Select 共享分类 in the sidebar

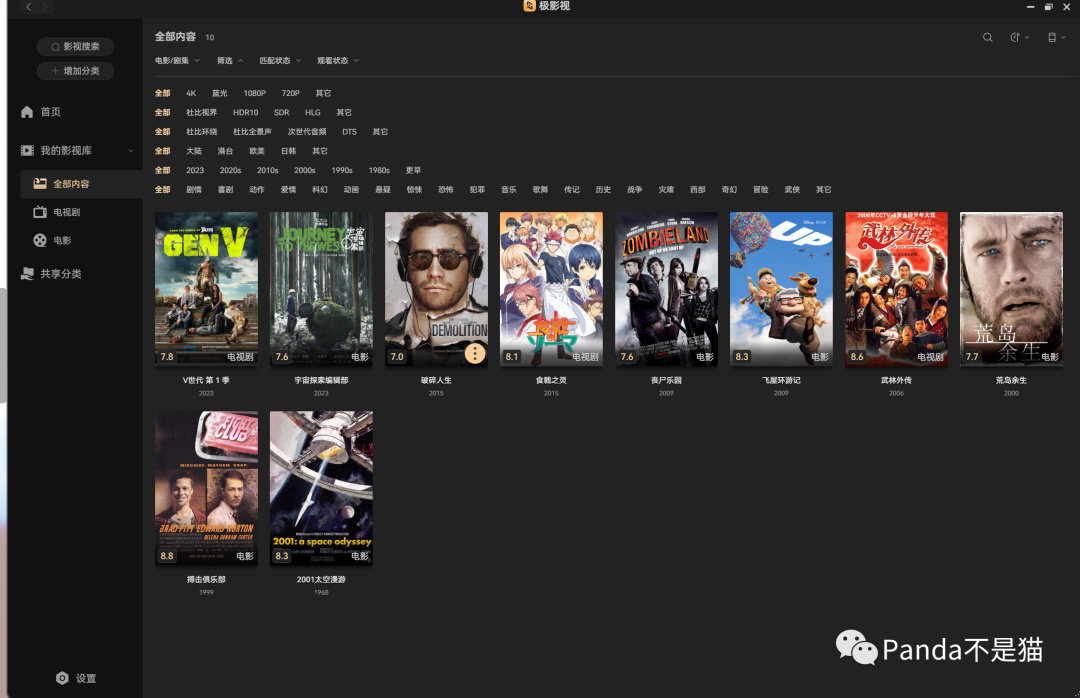(x=61, y=274)
